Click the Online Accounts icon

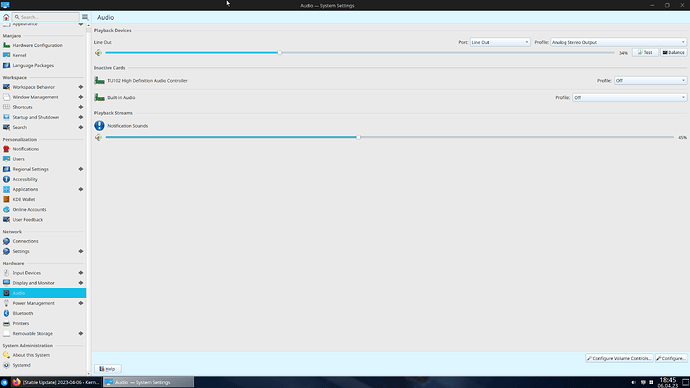tap(6, 210)
